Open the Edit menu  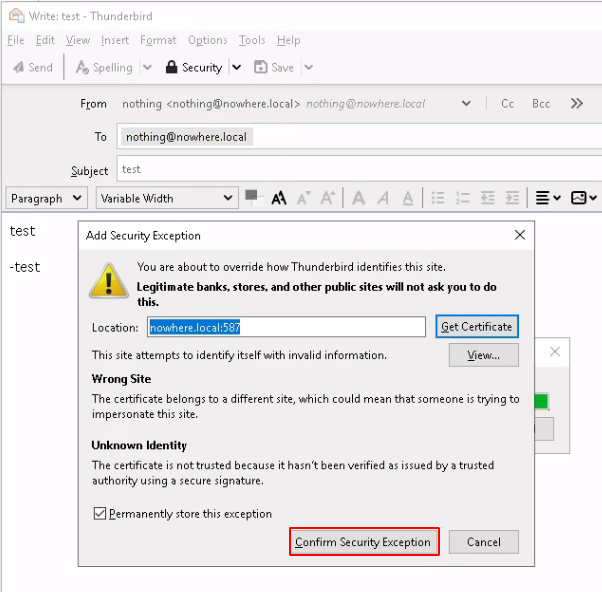pos(45,40)
